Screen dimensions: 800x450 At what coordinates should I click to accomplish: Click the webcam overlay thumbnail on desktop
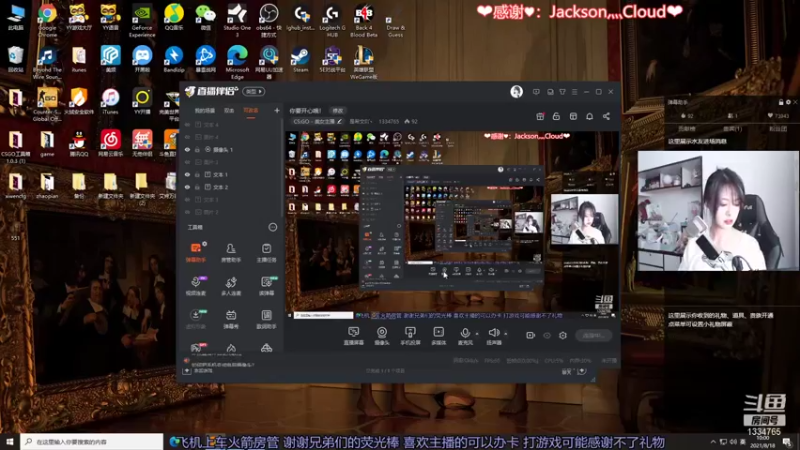[718, 211]
